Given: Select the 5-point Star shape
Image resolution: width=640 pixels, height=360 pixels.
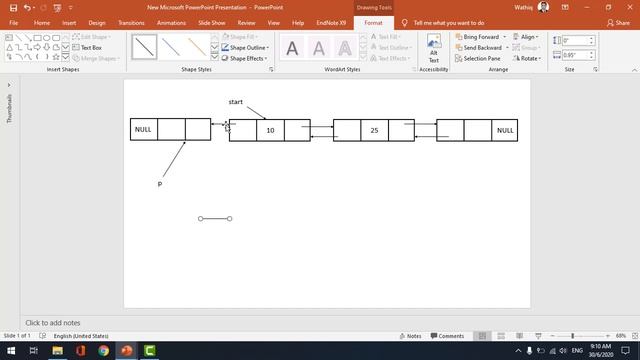Looking at the screenshot, I should pyautogui.click(x=56, y=57).
